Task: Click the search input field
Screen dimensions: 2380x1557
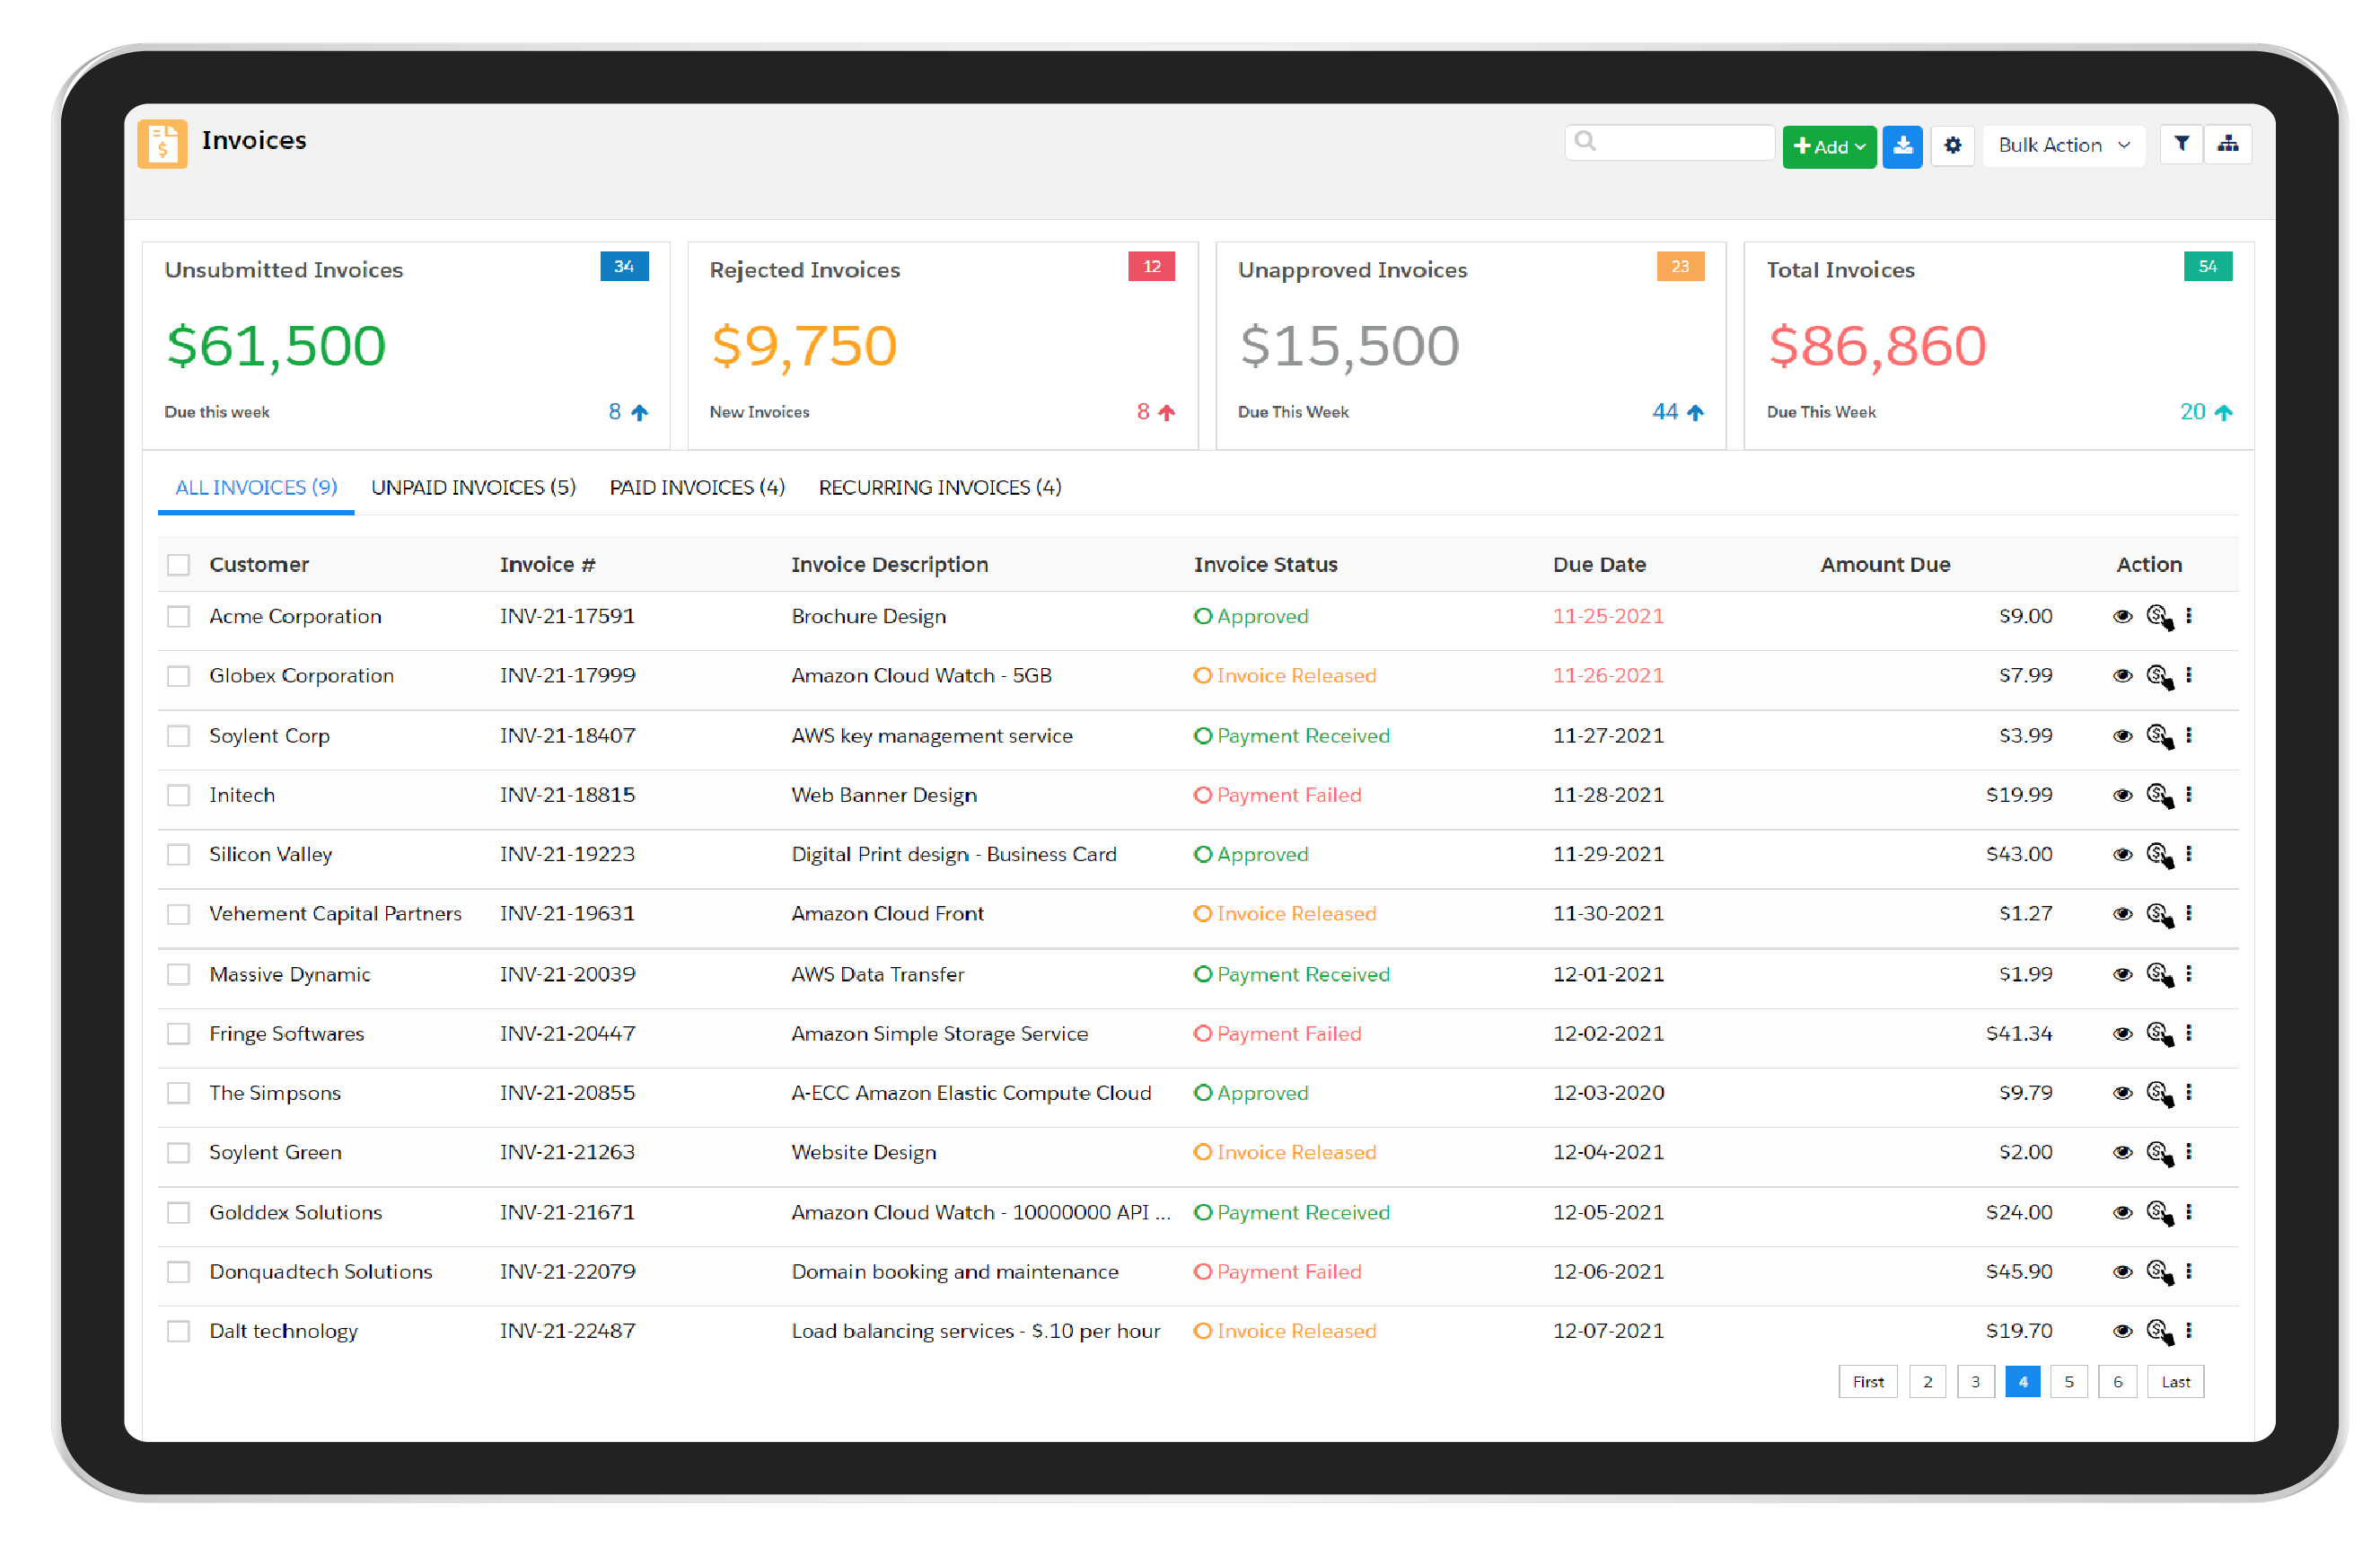Action: (1669, 143)
